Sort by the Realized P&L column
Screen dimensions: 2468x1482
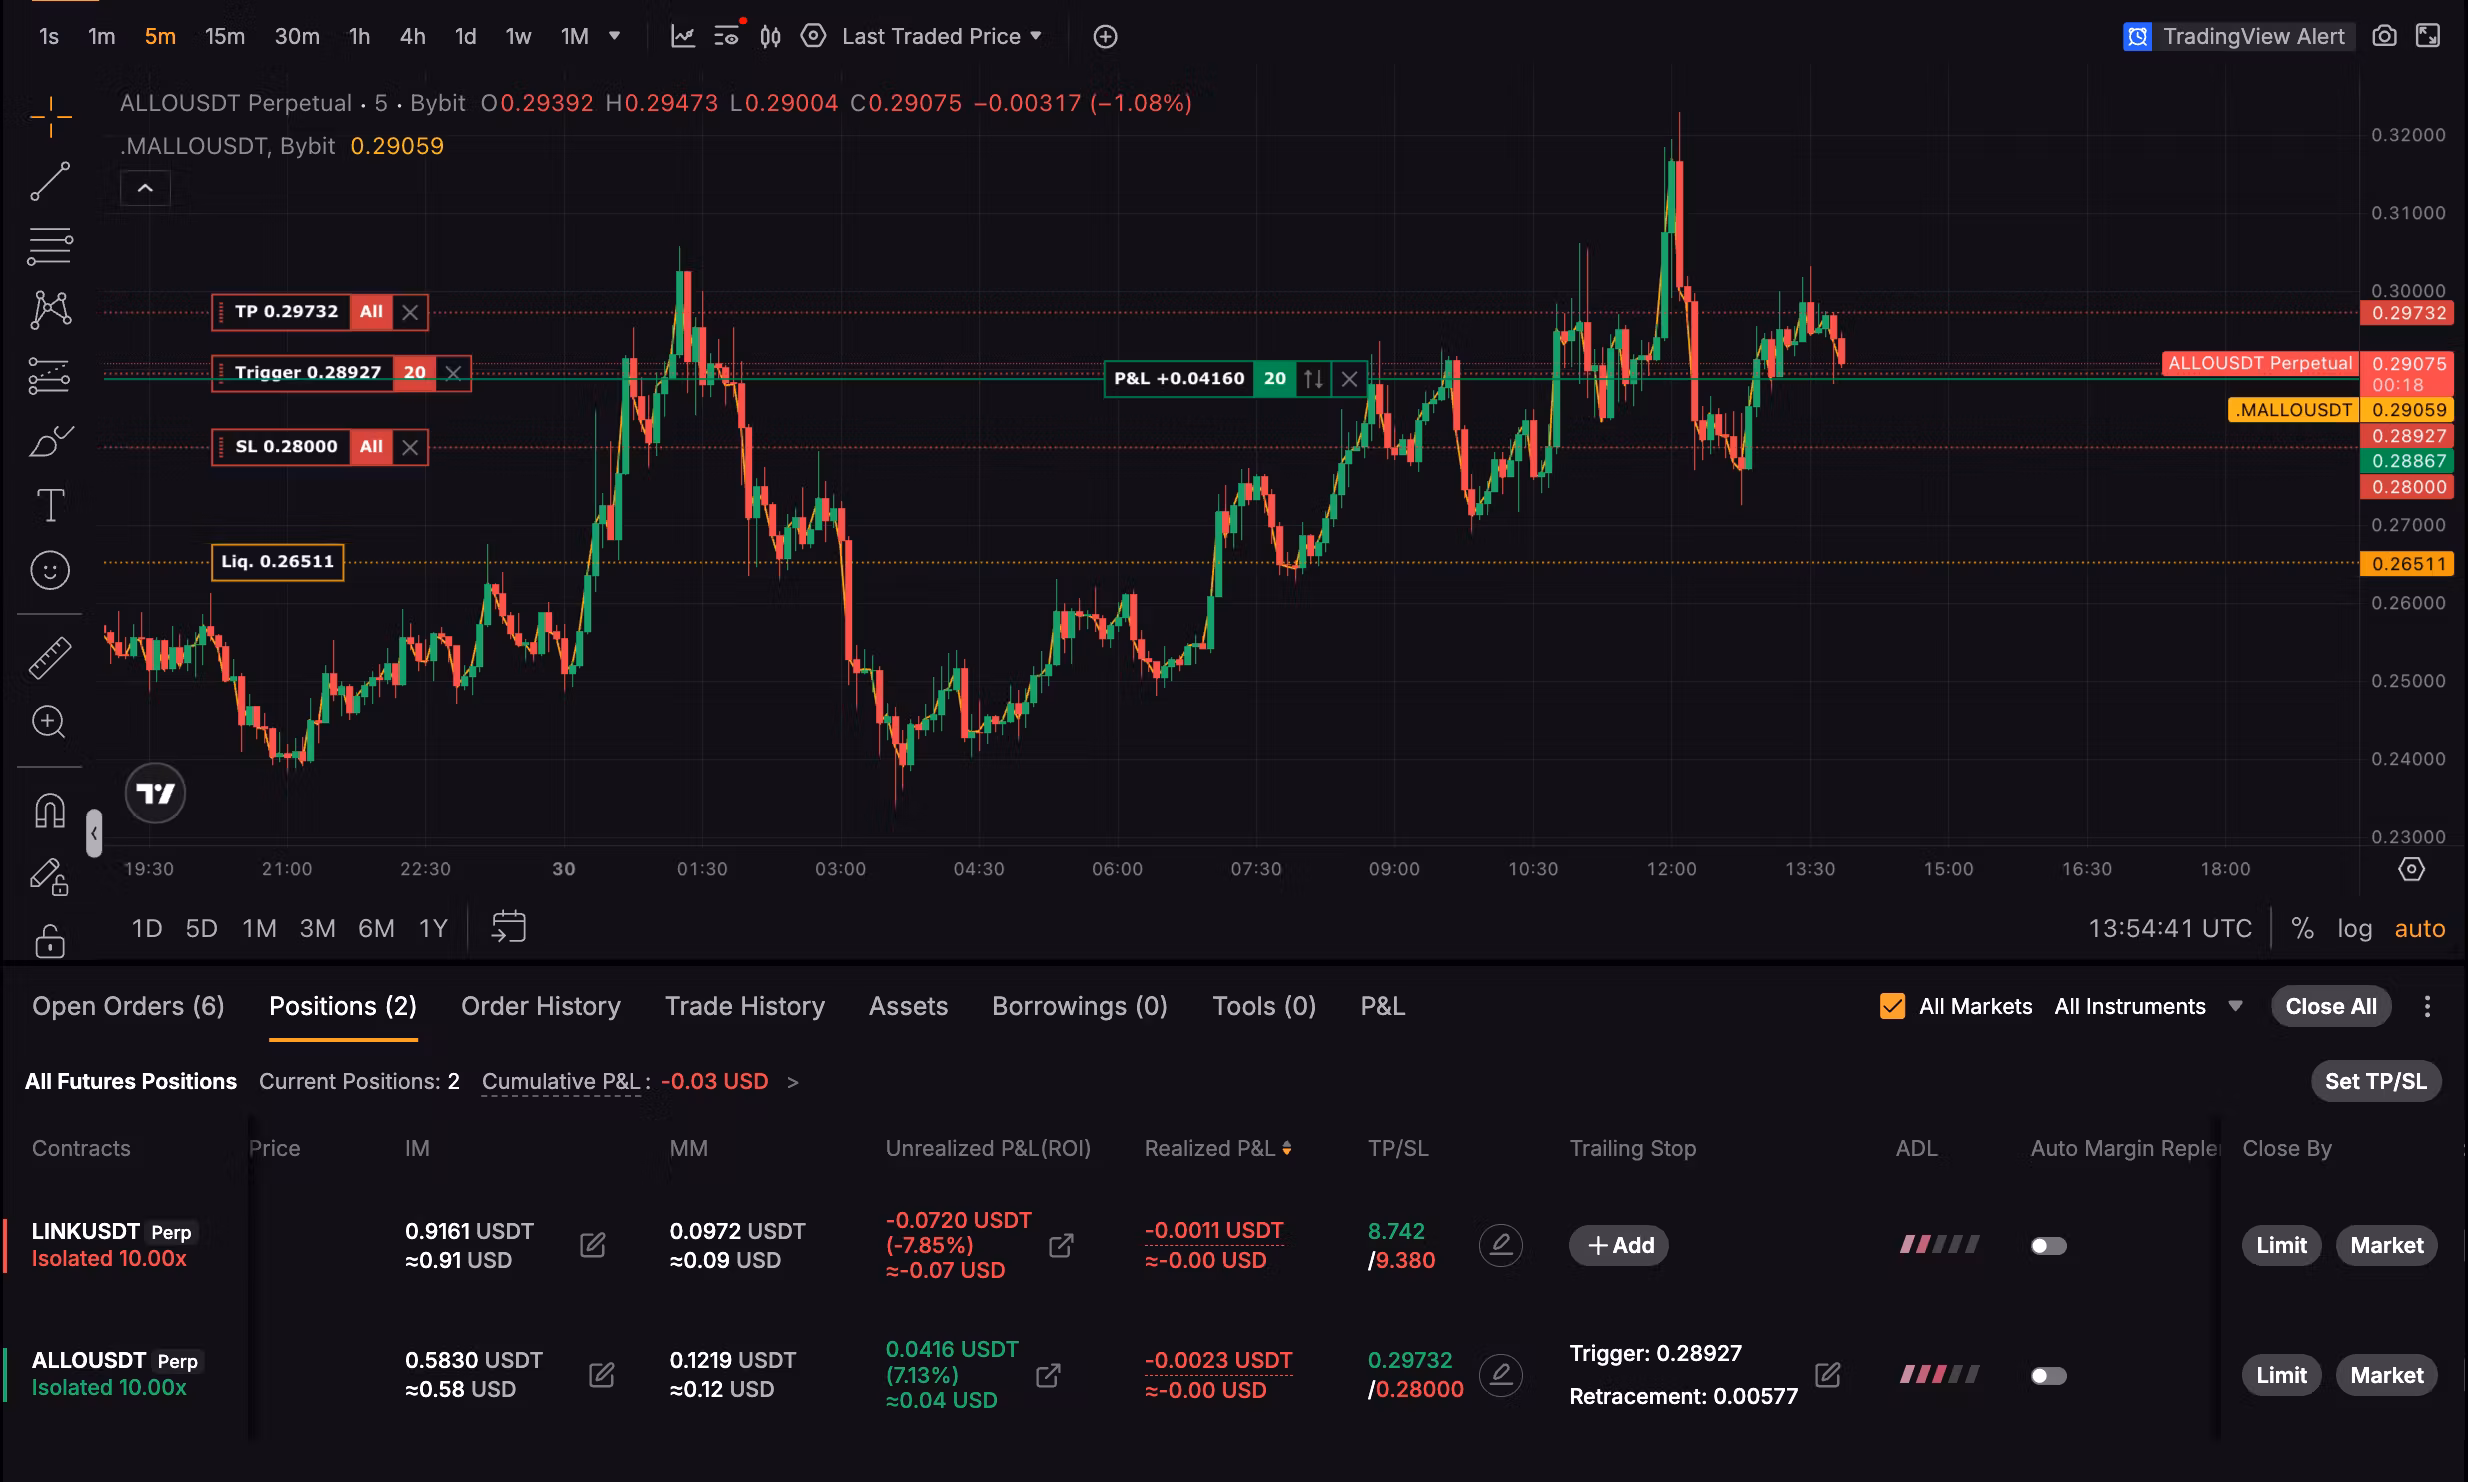tap(1218, 1148)
